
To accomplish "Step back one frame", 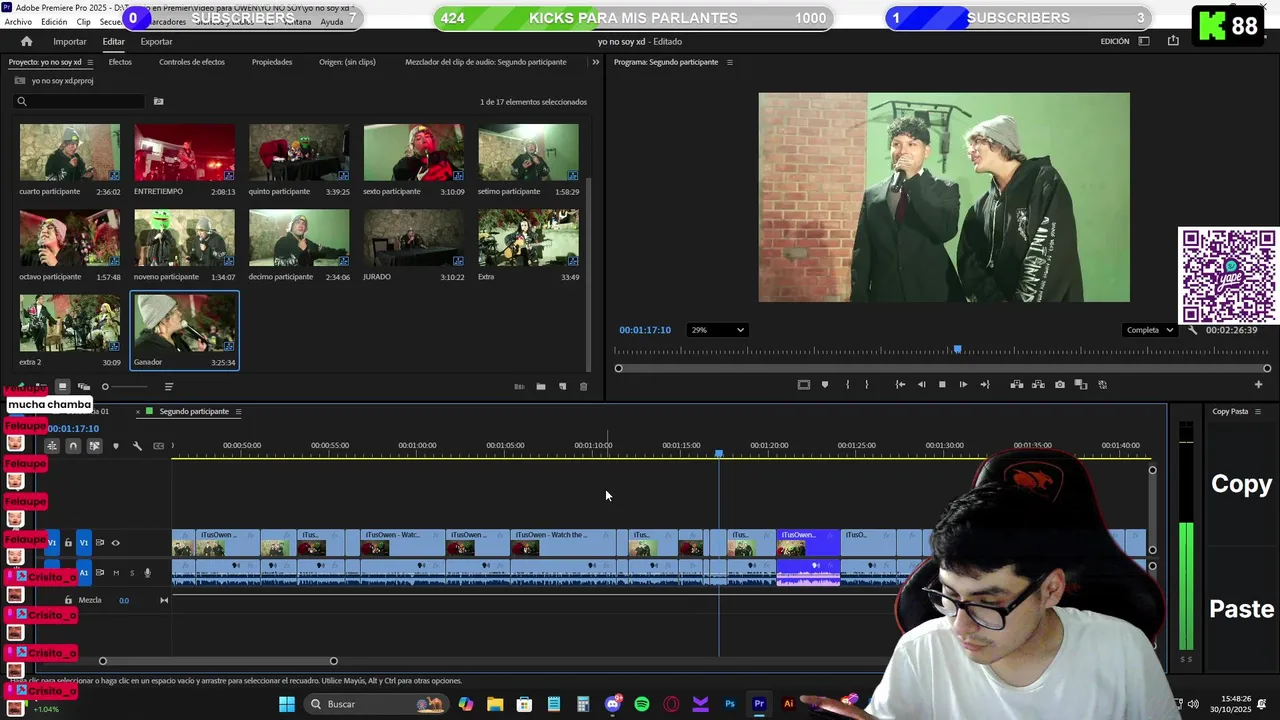I will pyautogui.click(x=921, y=385).
